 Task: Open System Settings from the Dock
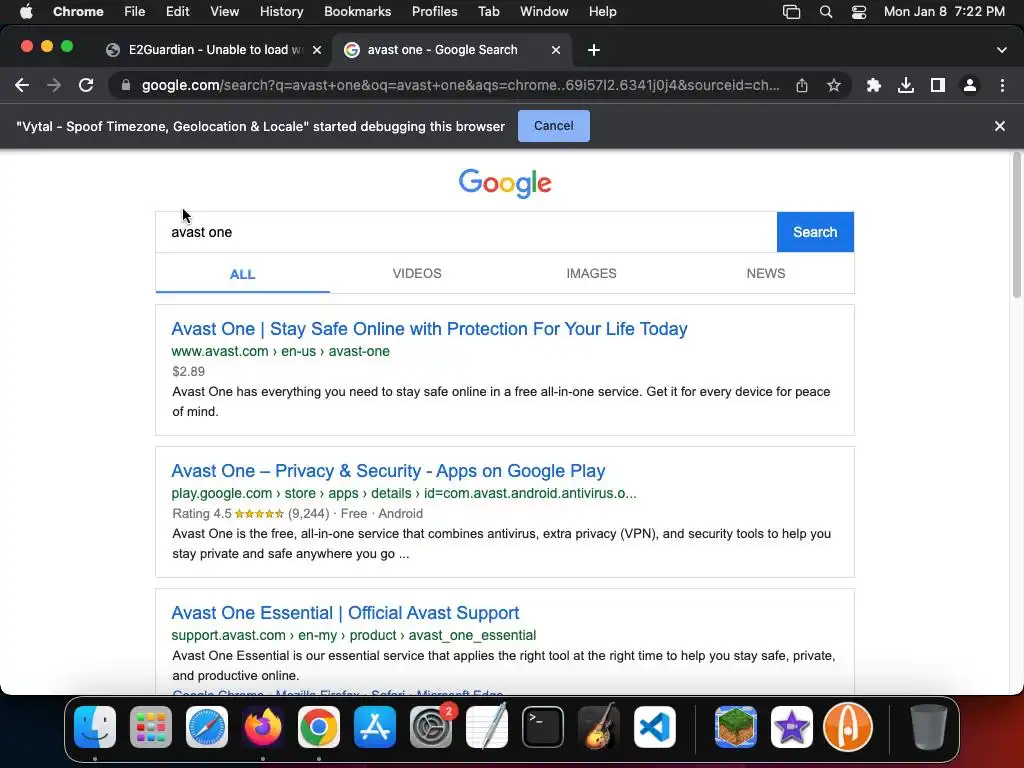(431, 727)
